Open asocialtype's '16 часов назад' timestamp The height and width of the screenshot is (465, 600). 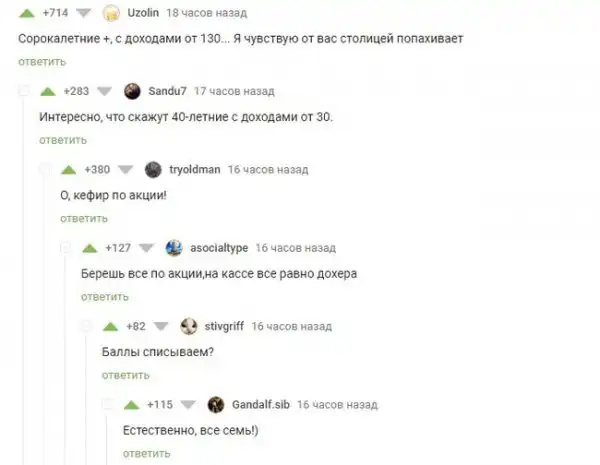[x=296, y=248]
